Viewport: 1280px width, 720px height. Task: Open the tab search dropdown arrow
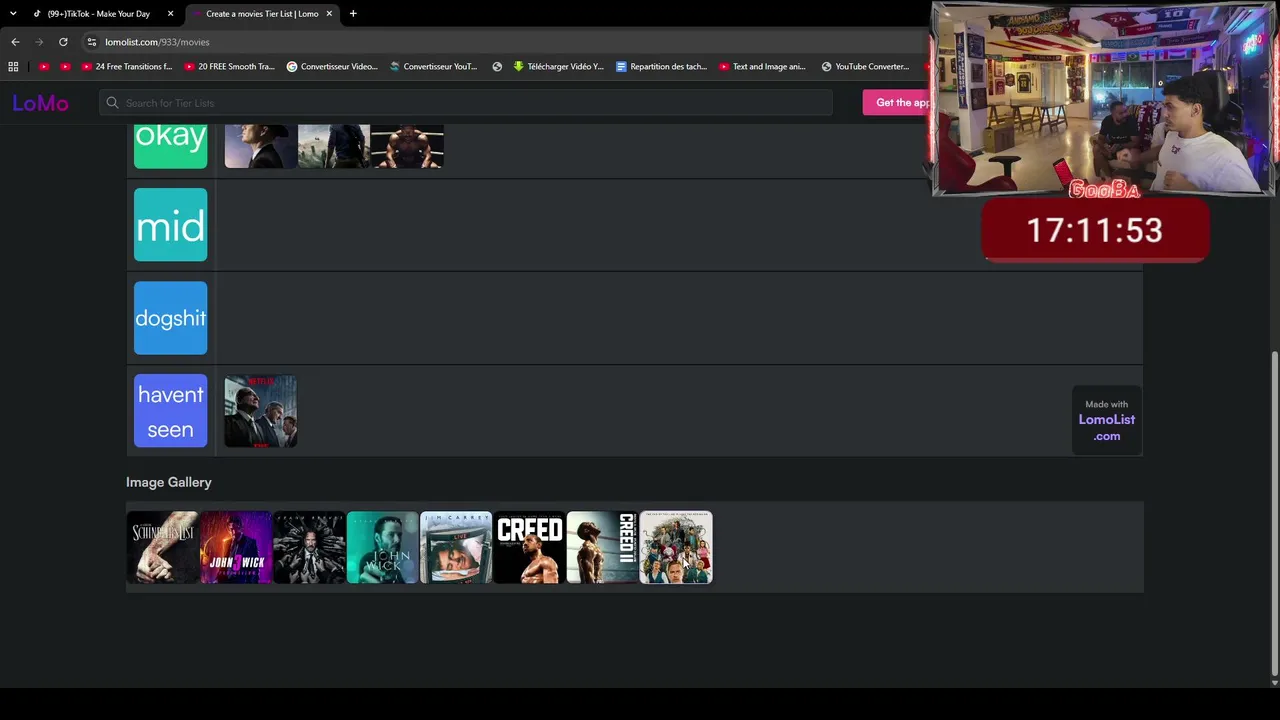click(x=13, y=14)
